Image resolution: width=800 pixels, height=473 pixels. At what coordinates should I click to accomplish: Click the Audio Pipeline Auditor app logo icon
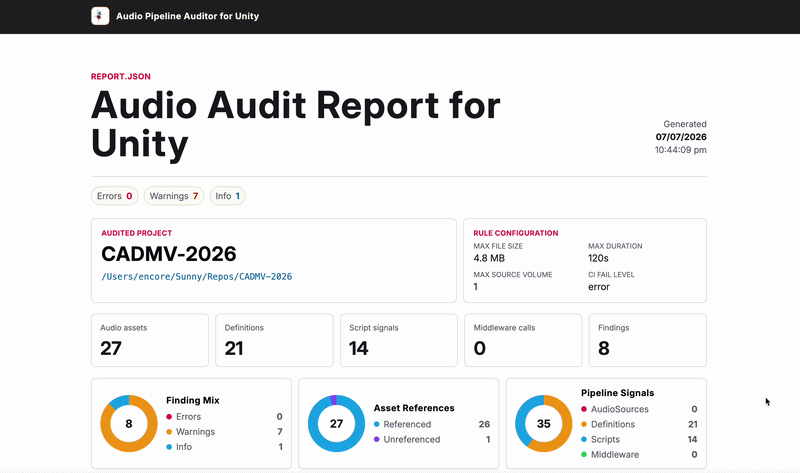coord(100,16)
